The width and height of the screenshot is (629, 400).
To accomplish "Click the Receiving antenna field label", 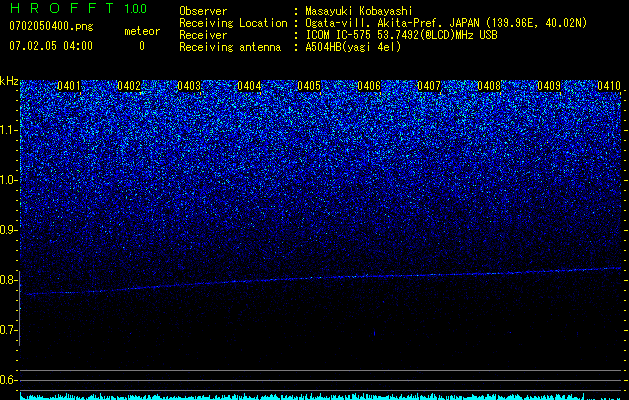I will pos(230,47).
